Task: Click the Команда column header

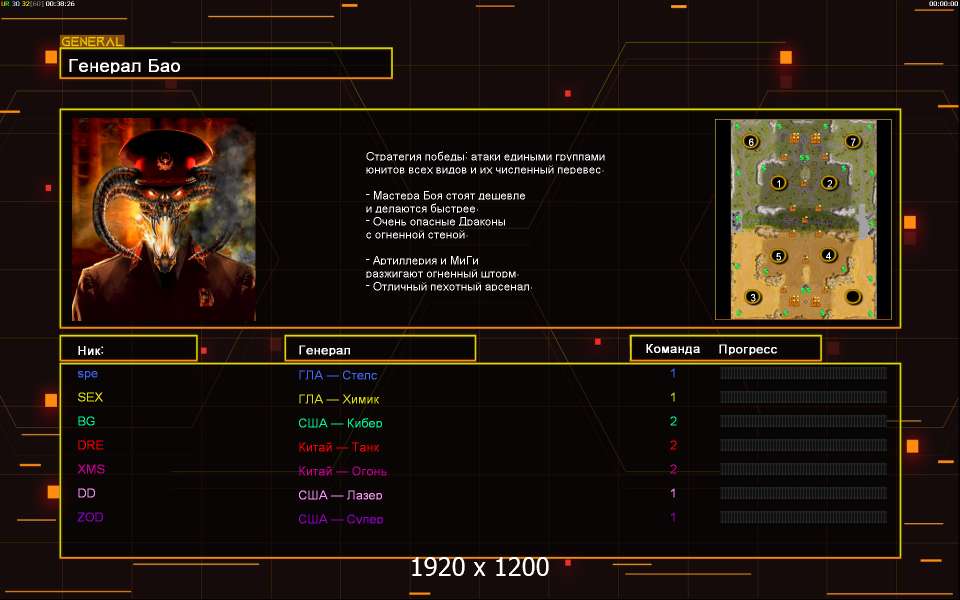Action: (x=672, y=349)
